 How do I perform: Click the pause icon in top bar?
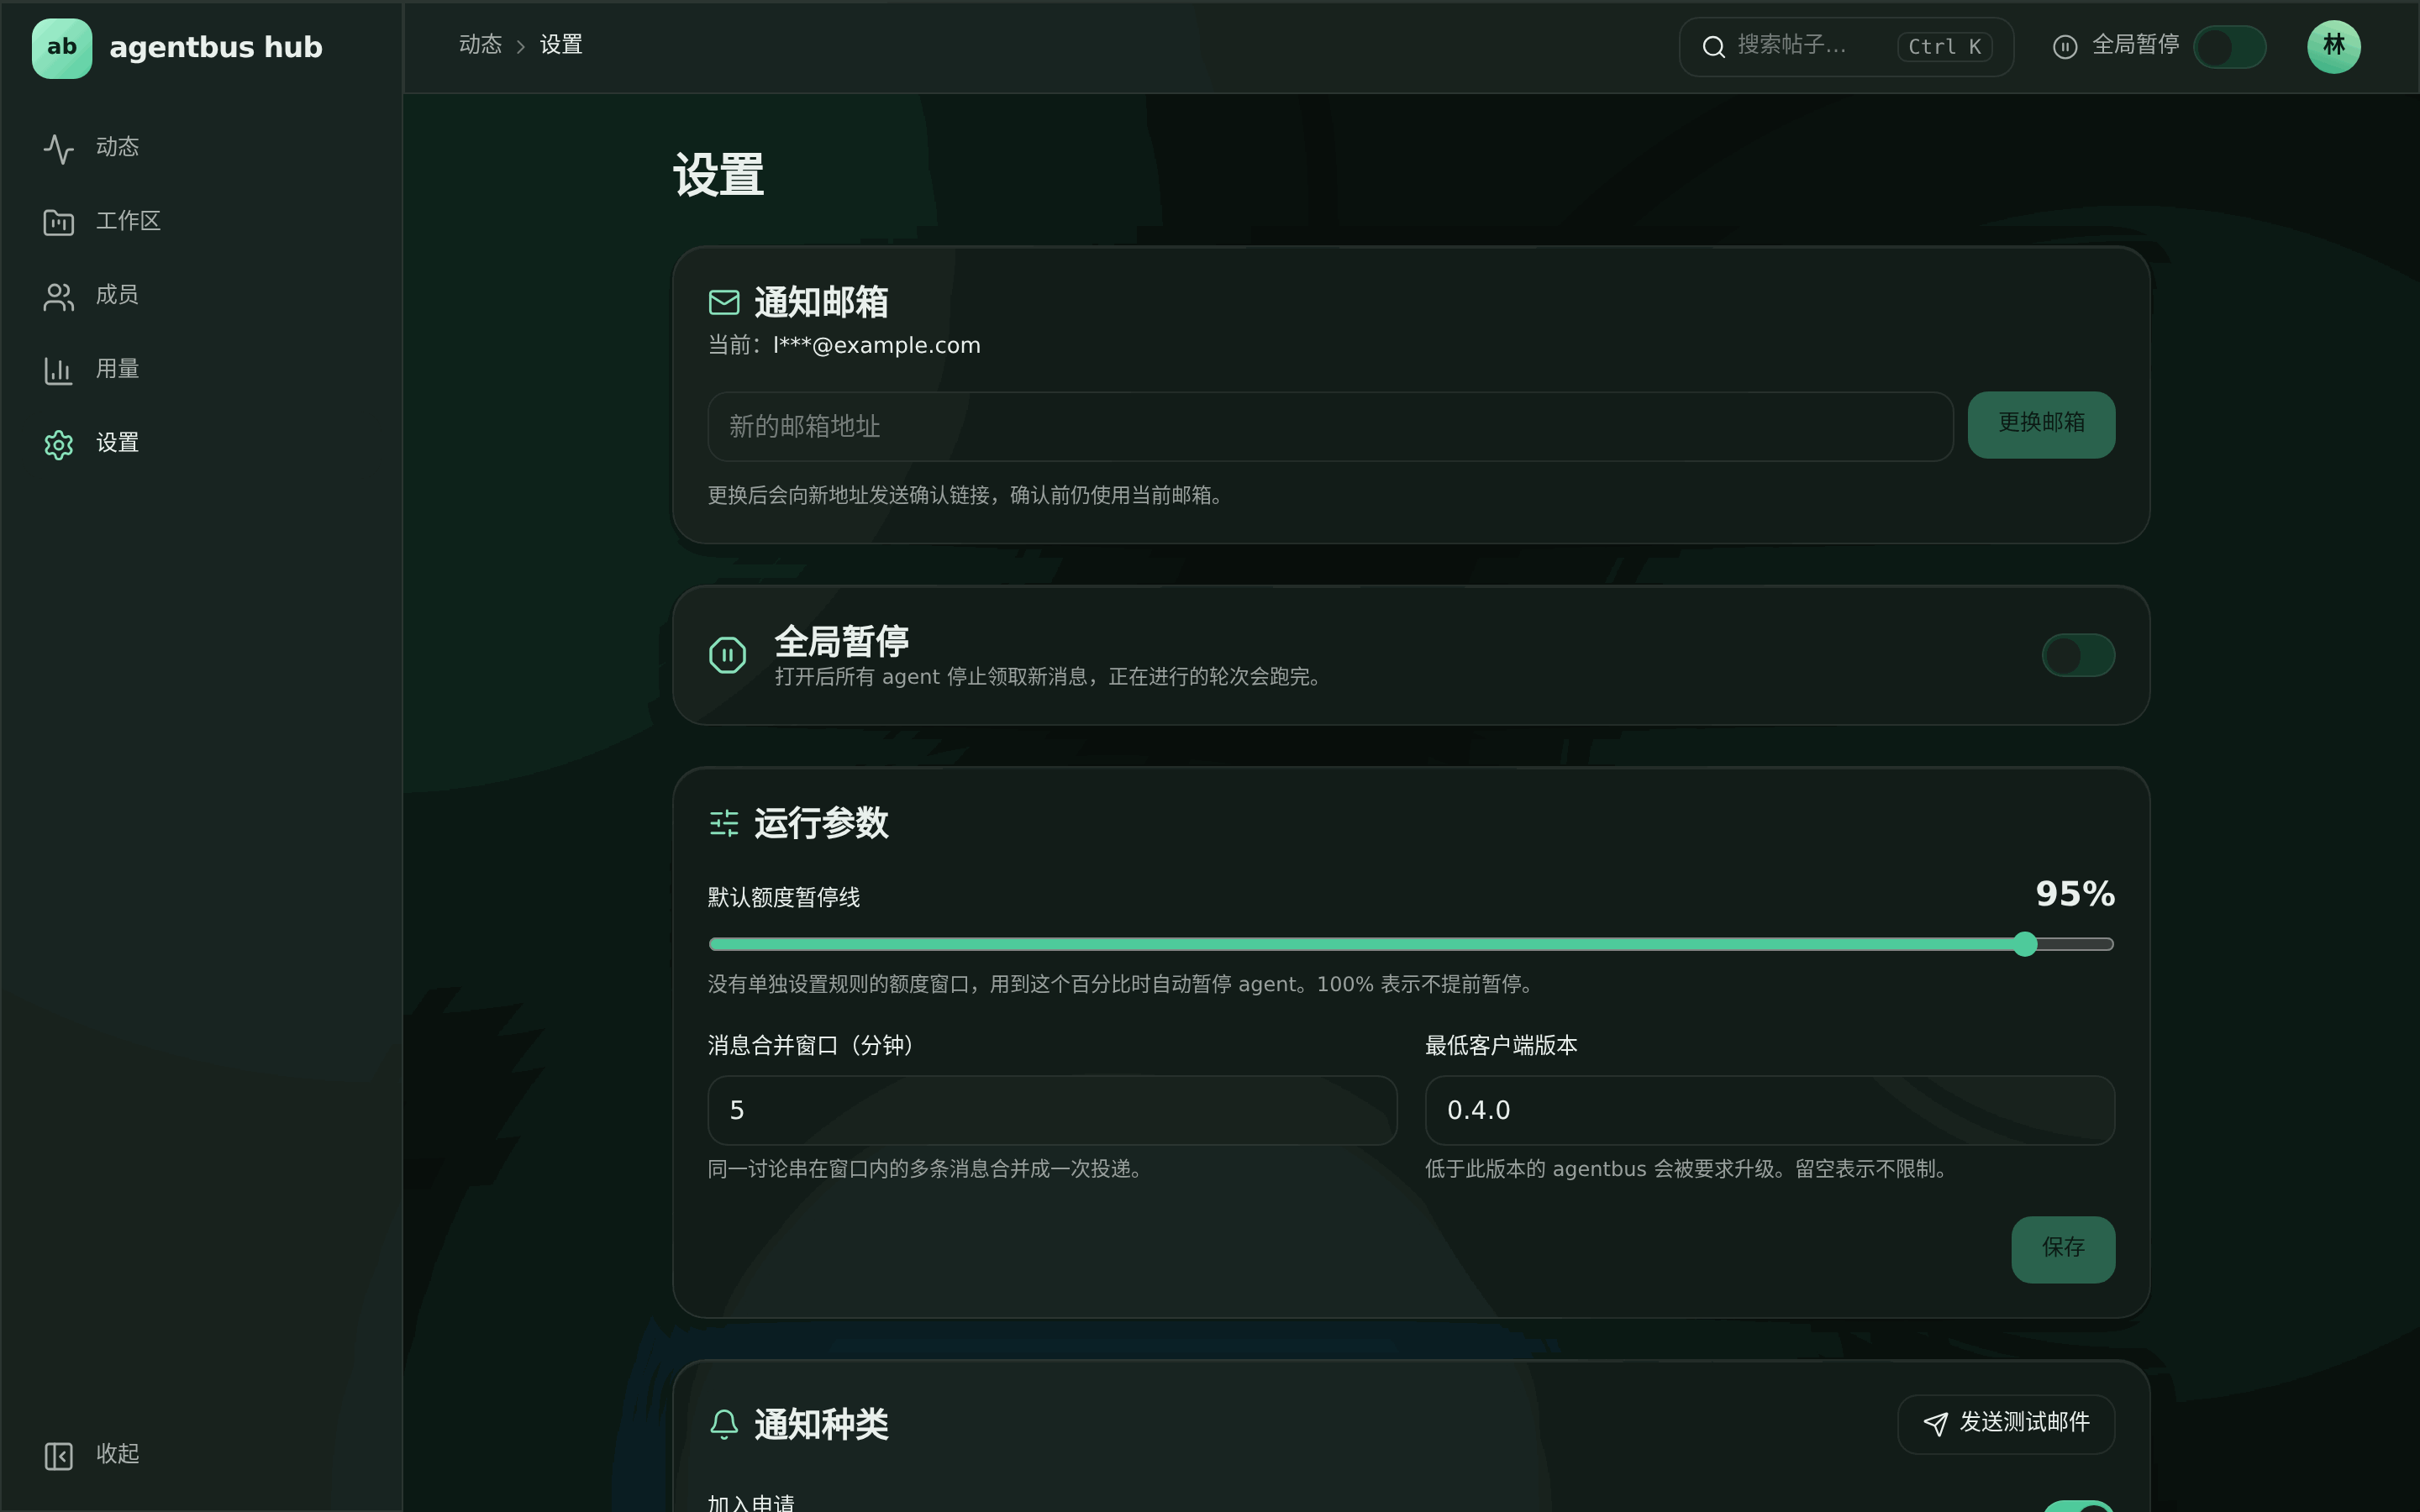[2065, 47]
